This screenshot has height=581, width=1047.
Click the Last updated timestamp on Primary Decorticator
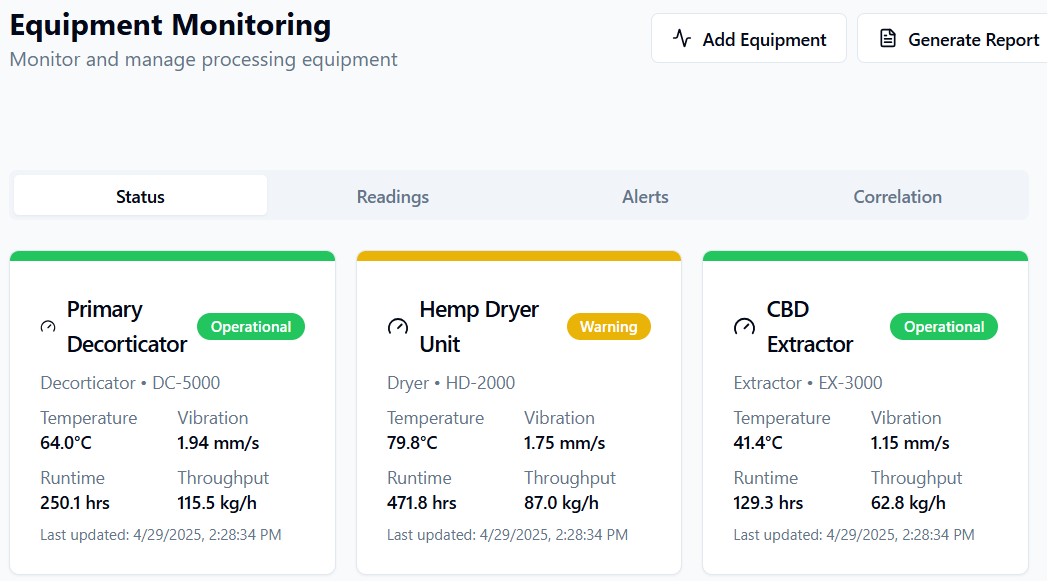[161, 535]
